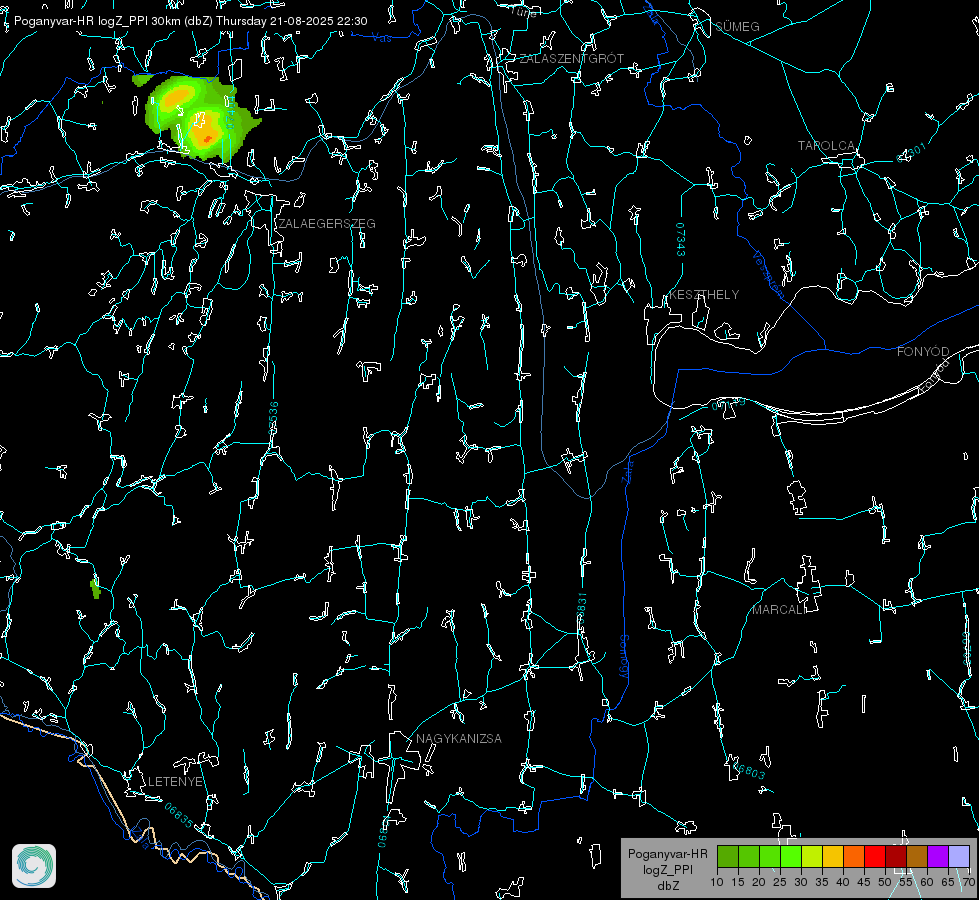Click the road number label 06835
This screenshot has width=979, height=900.
click(x=179, y=816)
